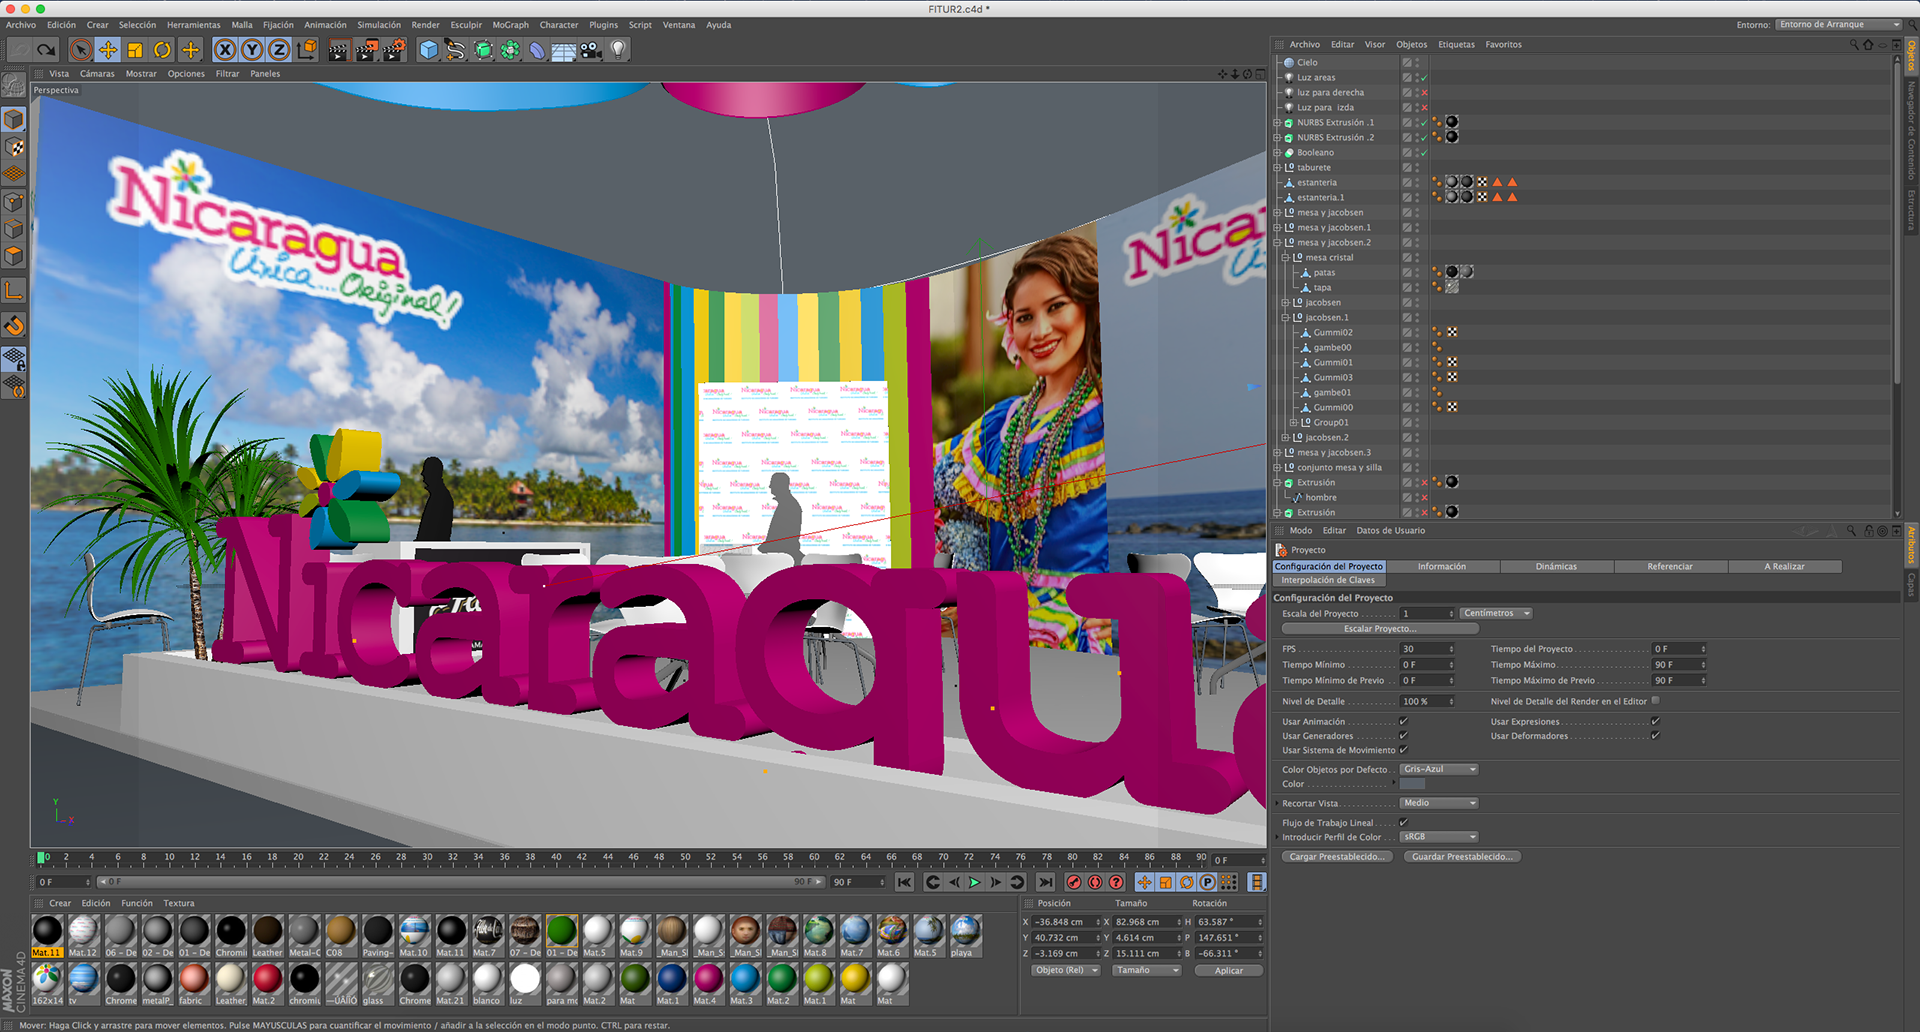This screenshot has height=1032, width=1920.
Task: Select the Move tool in top toolbar
Action: [108, 49]
